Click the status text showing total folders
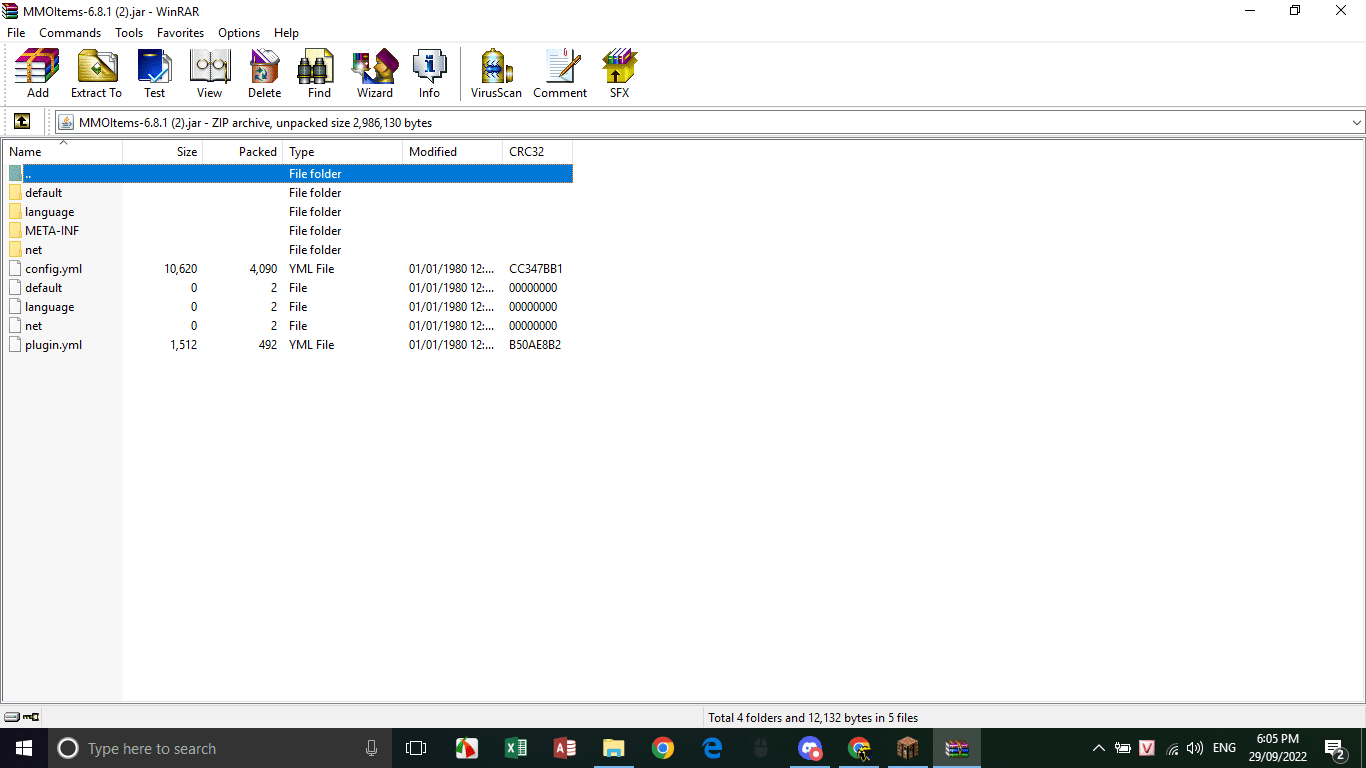The width and height of the screenshot is (1366, 768). pos(813,718)
